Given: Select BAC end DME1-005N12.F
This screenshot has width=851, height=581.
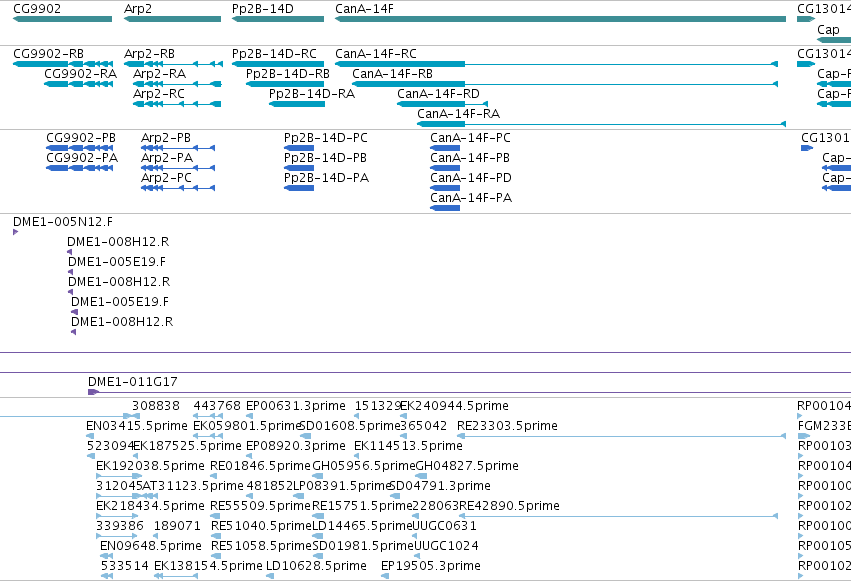Looking at the screenshot, I should [16, 232].
